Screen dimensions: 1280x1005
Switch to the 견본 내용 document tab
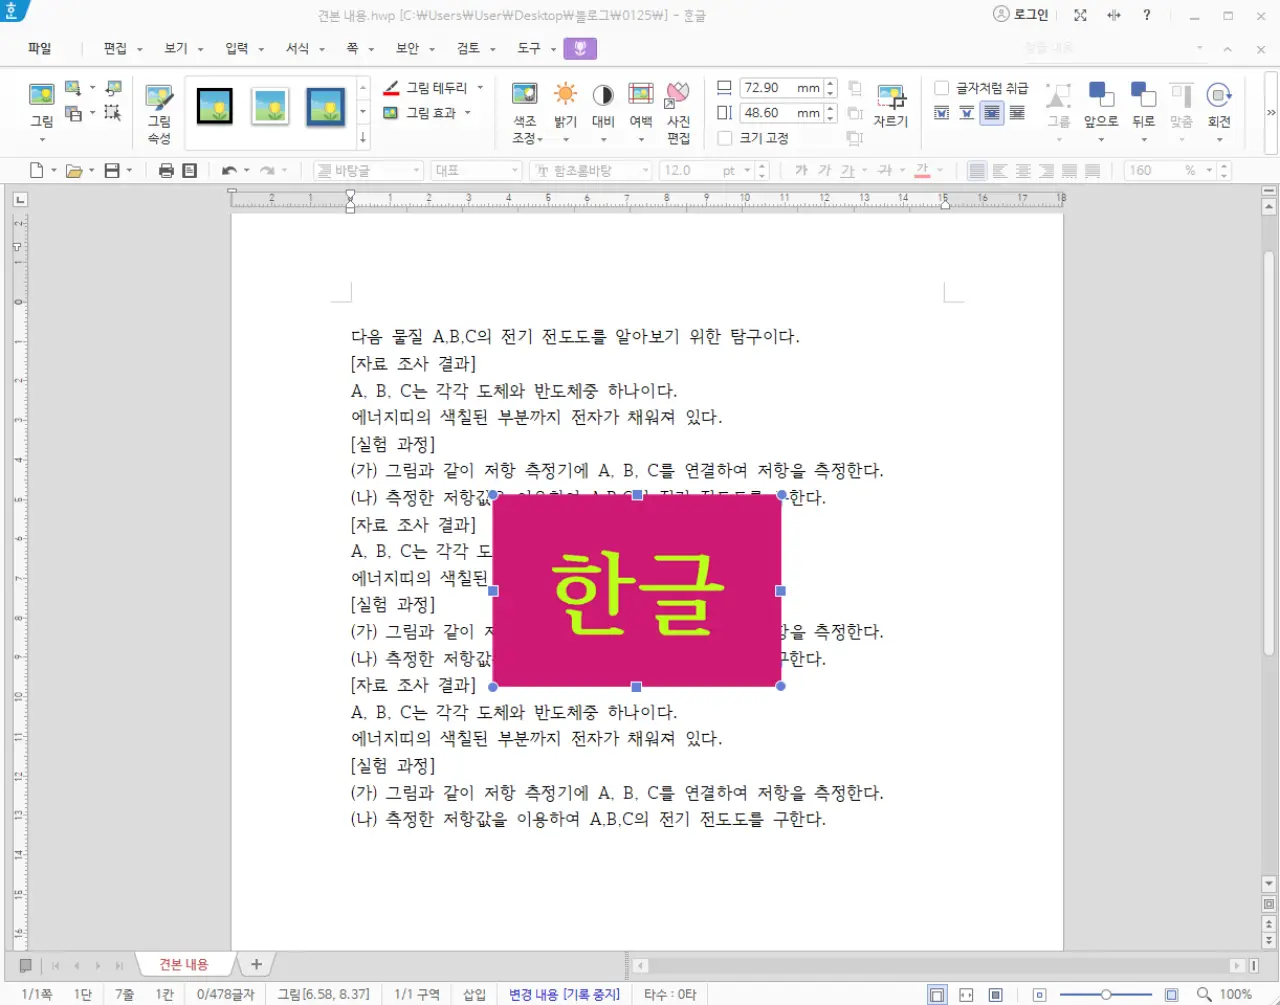click(x=184, y=963)
